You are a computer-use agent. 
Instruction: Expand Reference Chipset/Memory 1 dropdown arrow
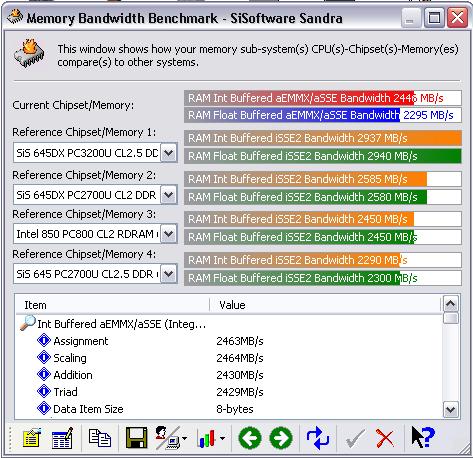click(x=169, y=153)
